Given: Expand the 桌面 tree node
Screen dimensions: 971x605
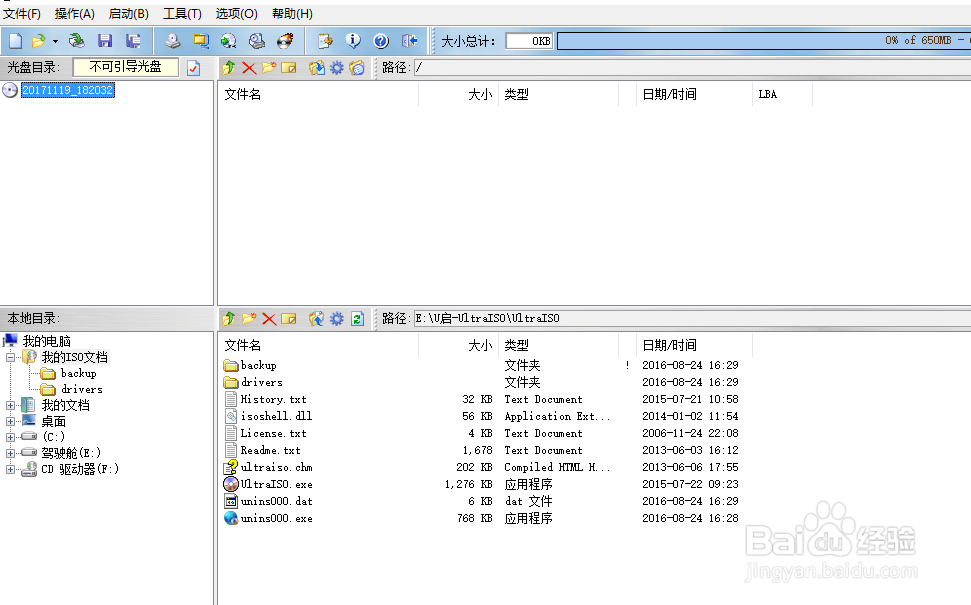Looking at the screenshot, I should [11, 422].
